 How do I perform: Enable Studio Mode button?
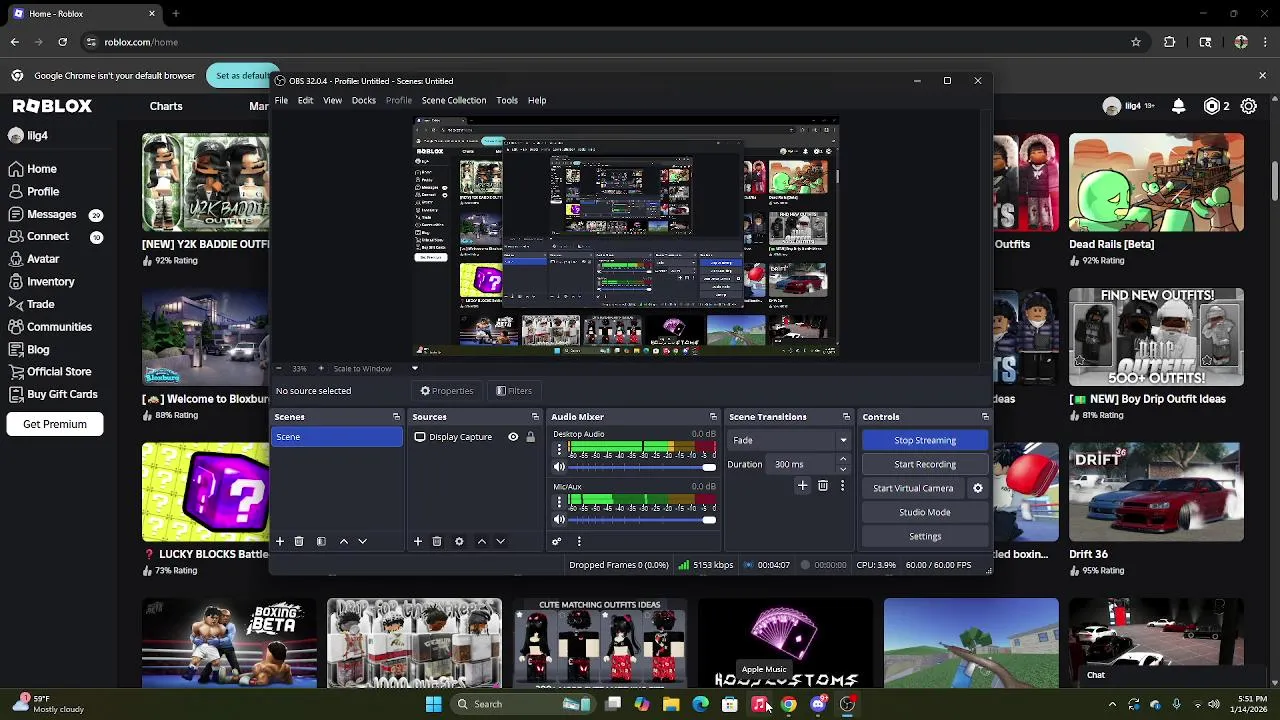[925, 512]
